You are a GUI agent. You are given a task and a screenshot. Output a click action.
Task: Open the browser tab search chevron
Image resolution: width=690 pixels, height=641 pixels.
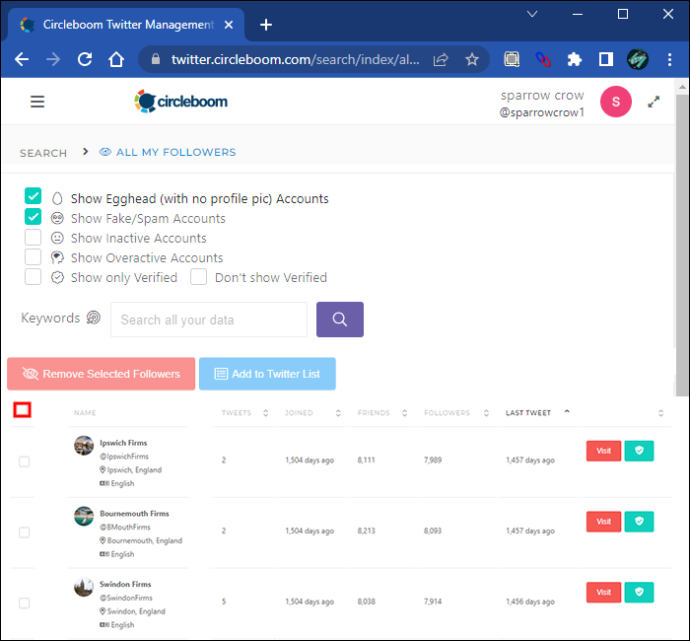[x=532, y=14]
